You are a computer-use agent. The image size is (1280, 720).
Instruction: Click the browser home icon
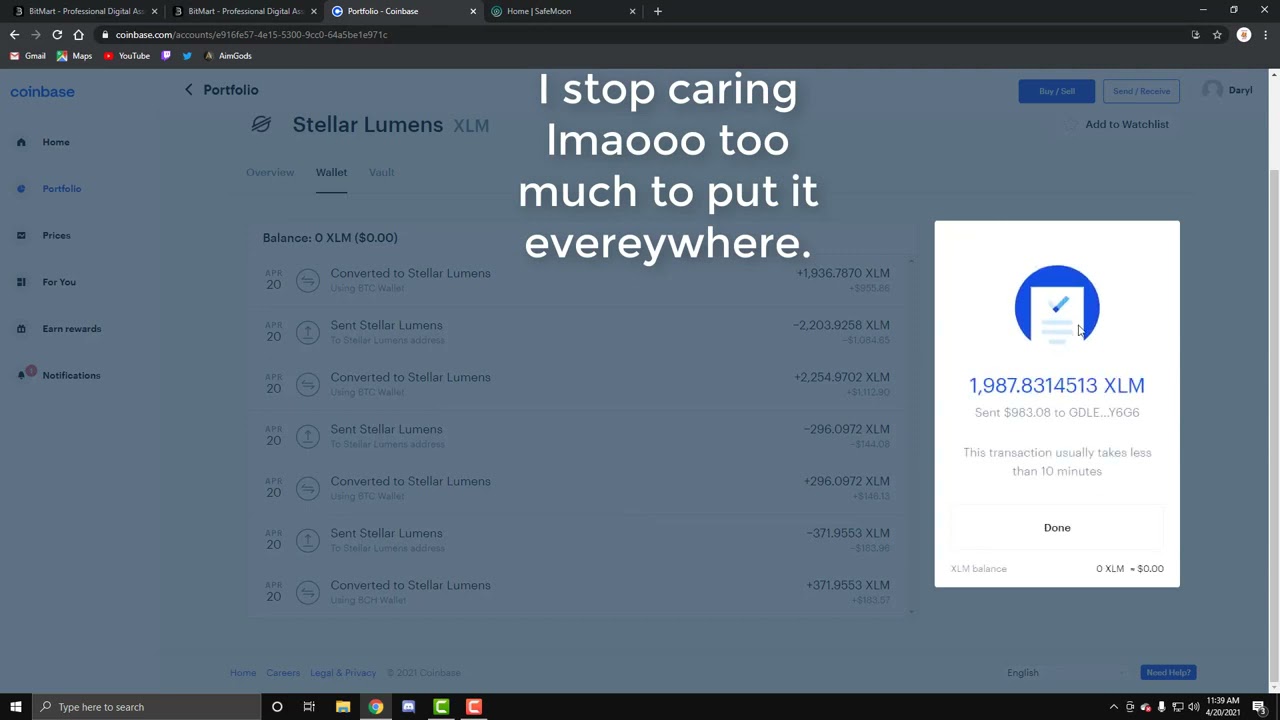pyautogui.click(x=78, y=35)
